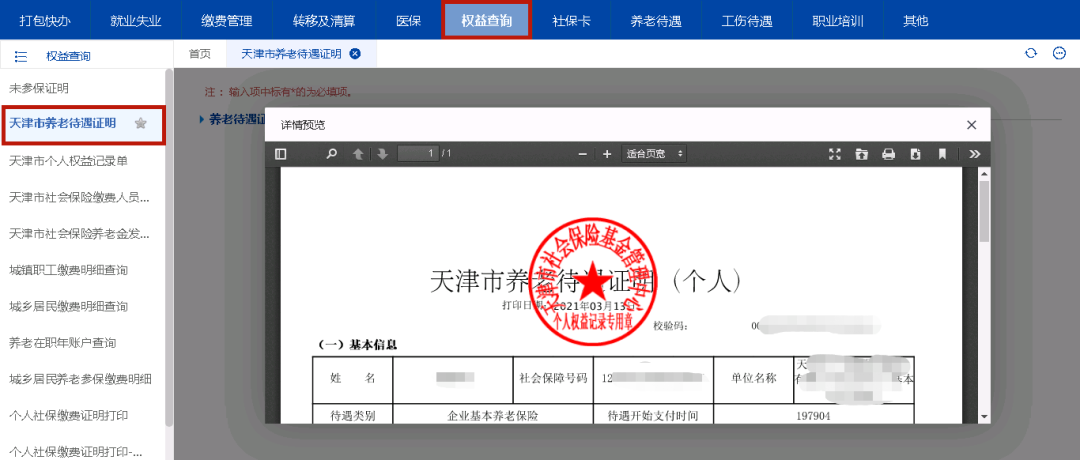The image size is (1080, 460).
Task: Zoom out with the minus icon
Action: [x=583, y=154]
